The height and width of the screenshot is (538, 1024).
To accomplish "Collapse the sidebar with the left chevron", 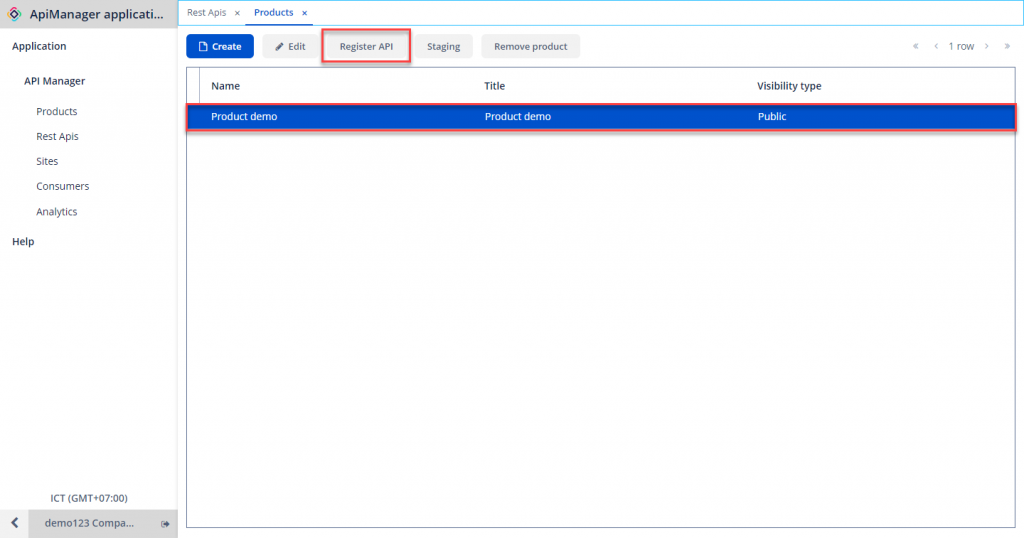I will pos(14,523).
